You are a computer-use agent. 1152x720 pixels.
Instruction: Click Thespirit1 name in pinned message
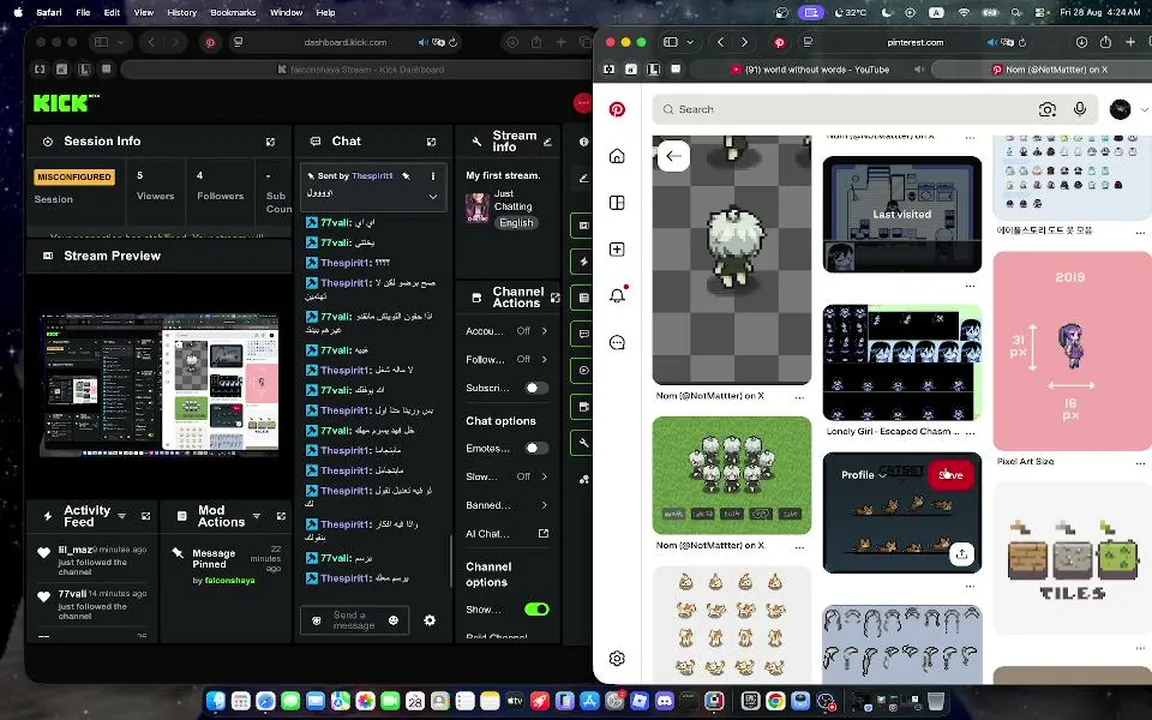click(x=372, y=176)
